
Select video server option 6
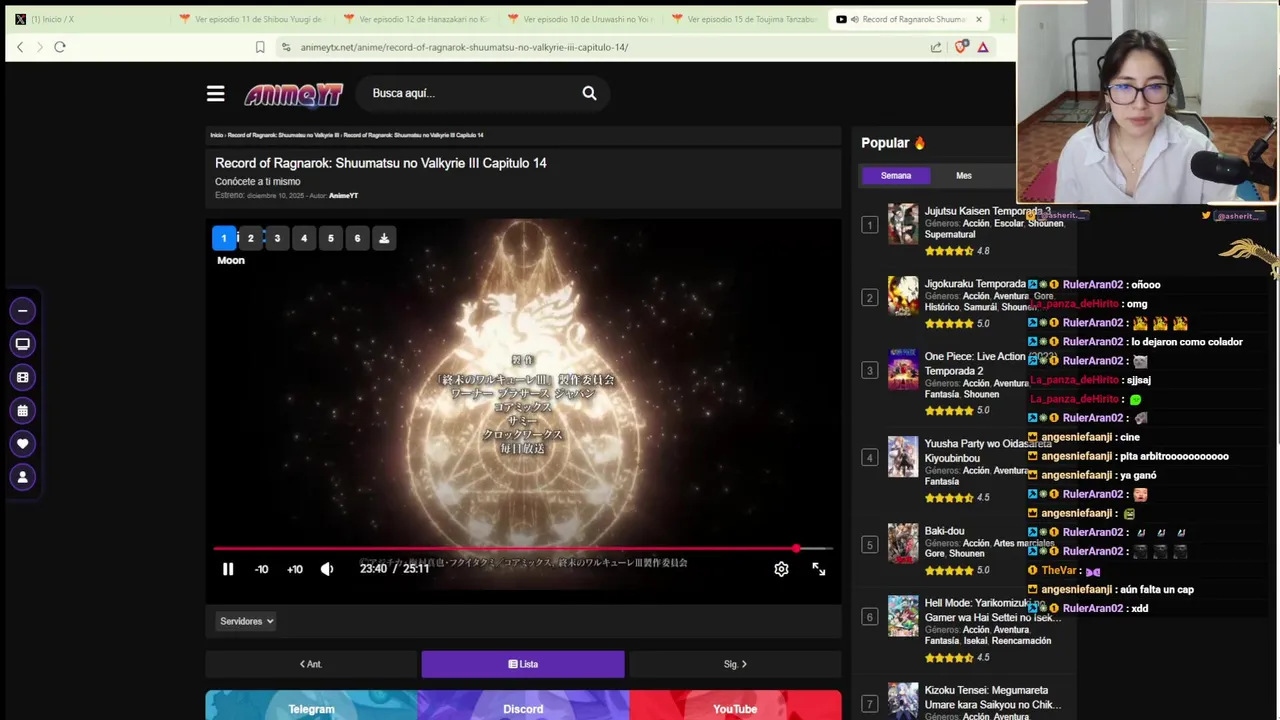pos(357,238)
